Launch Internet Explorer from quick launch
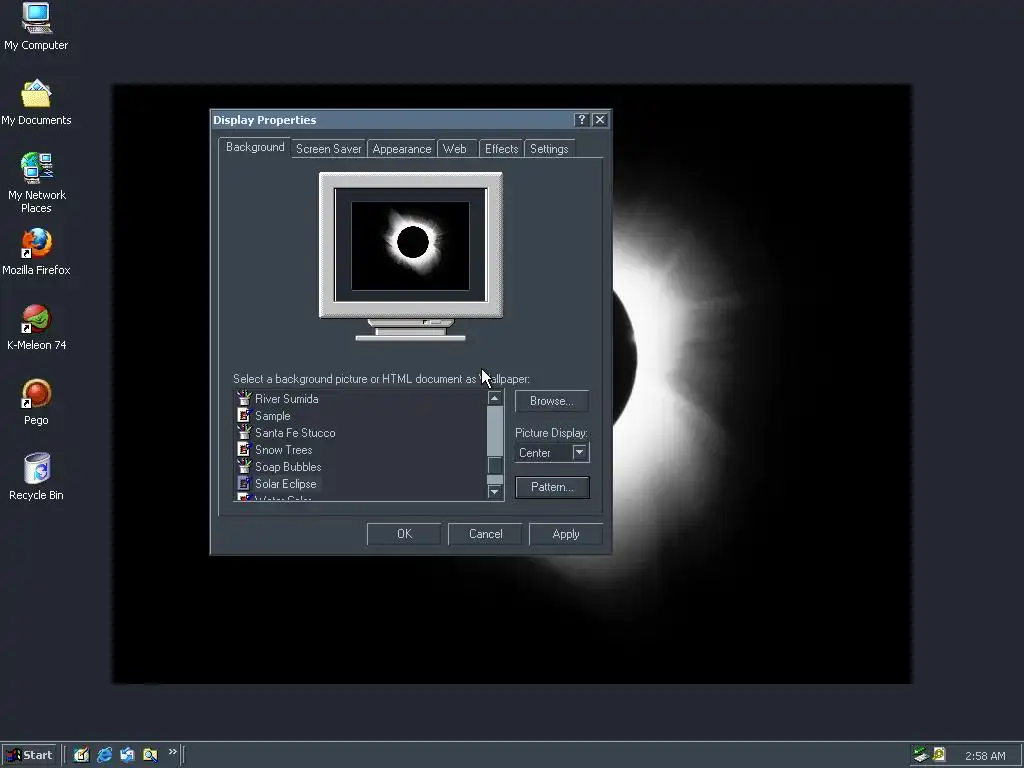Viewport: 1024px width, 768px height. 104,755
